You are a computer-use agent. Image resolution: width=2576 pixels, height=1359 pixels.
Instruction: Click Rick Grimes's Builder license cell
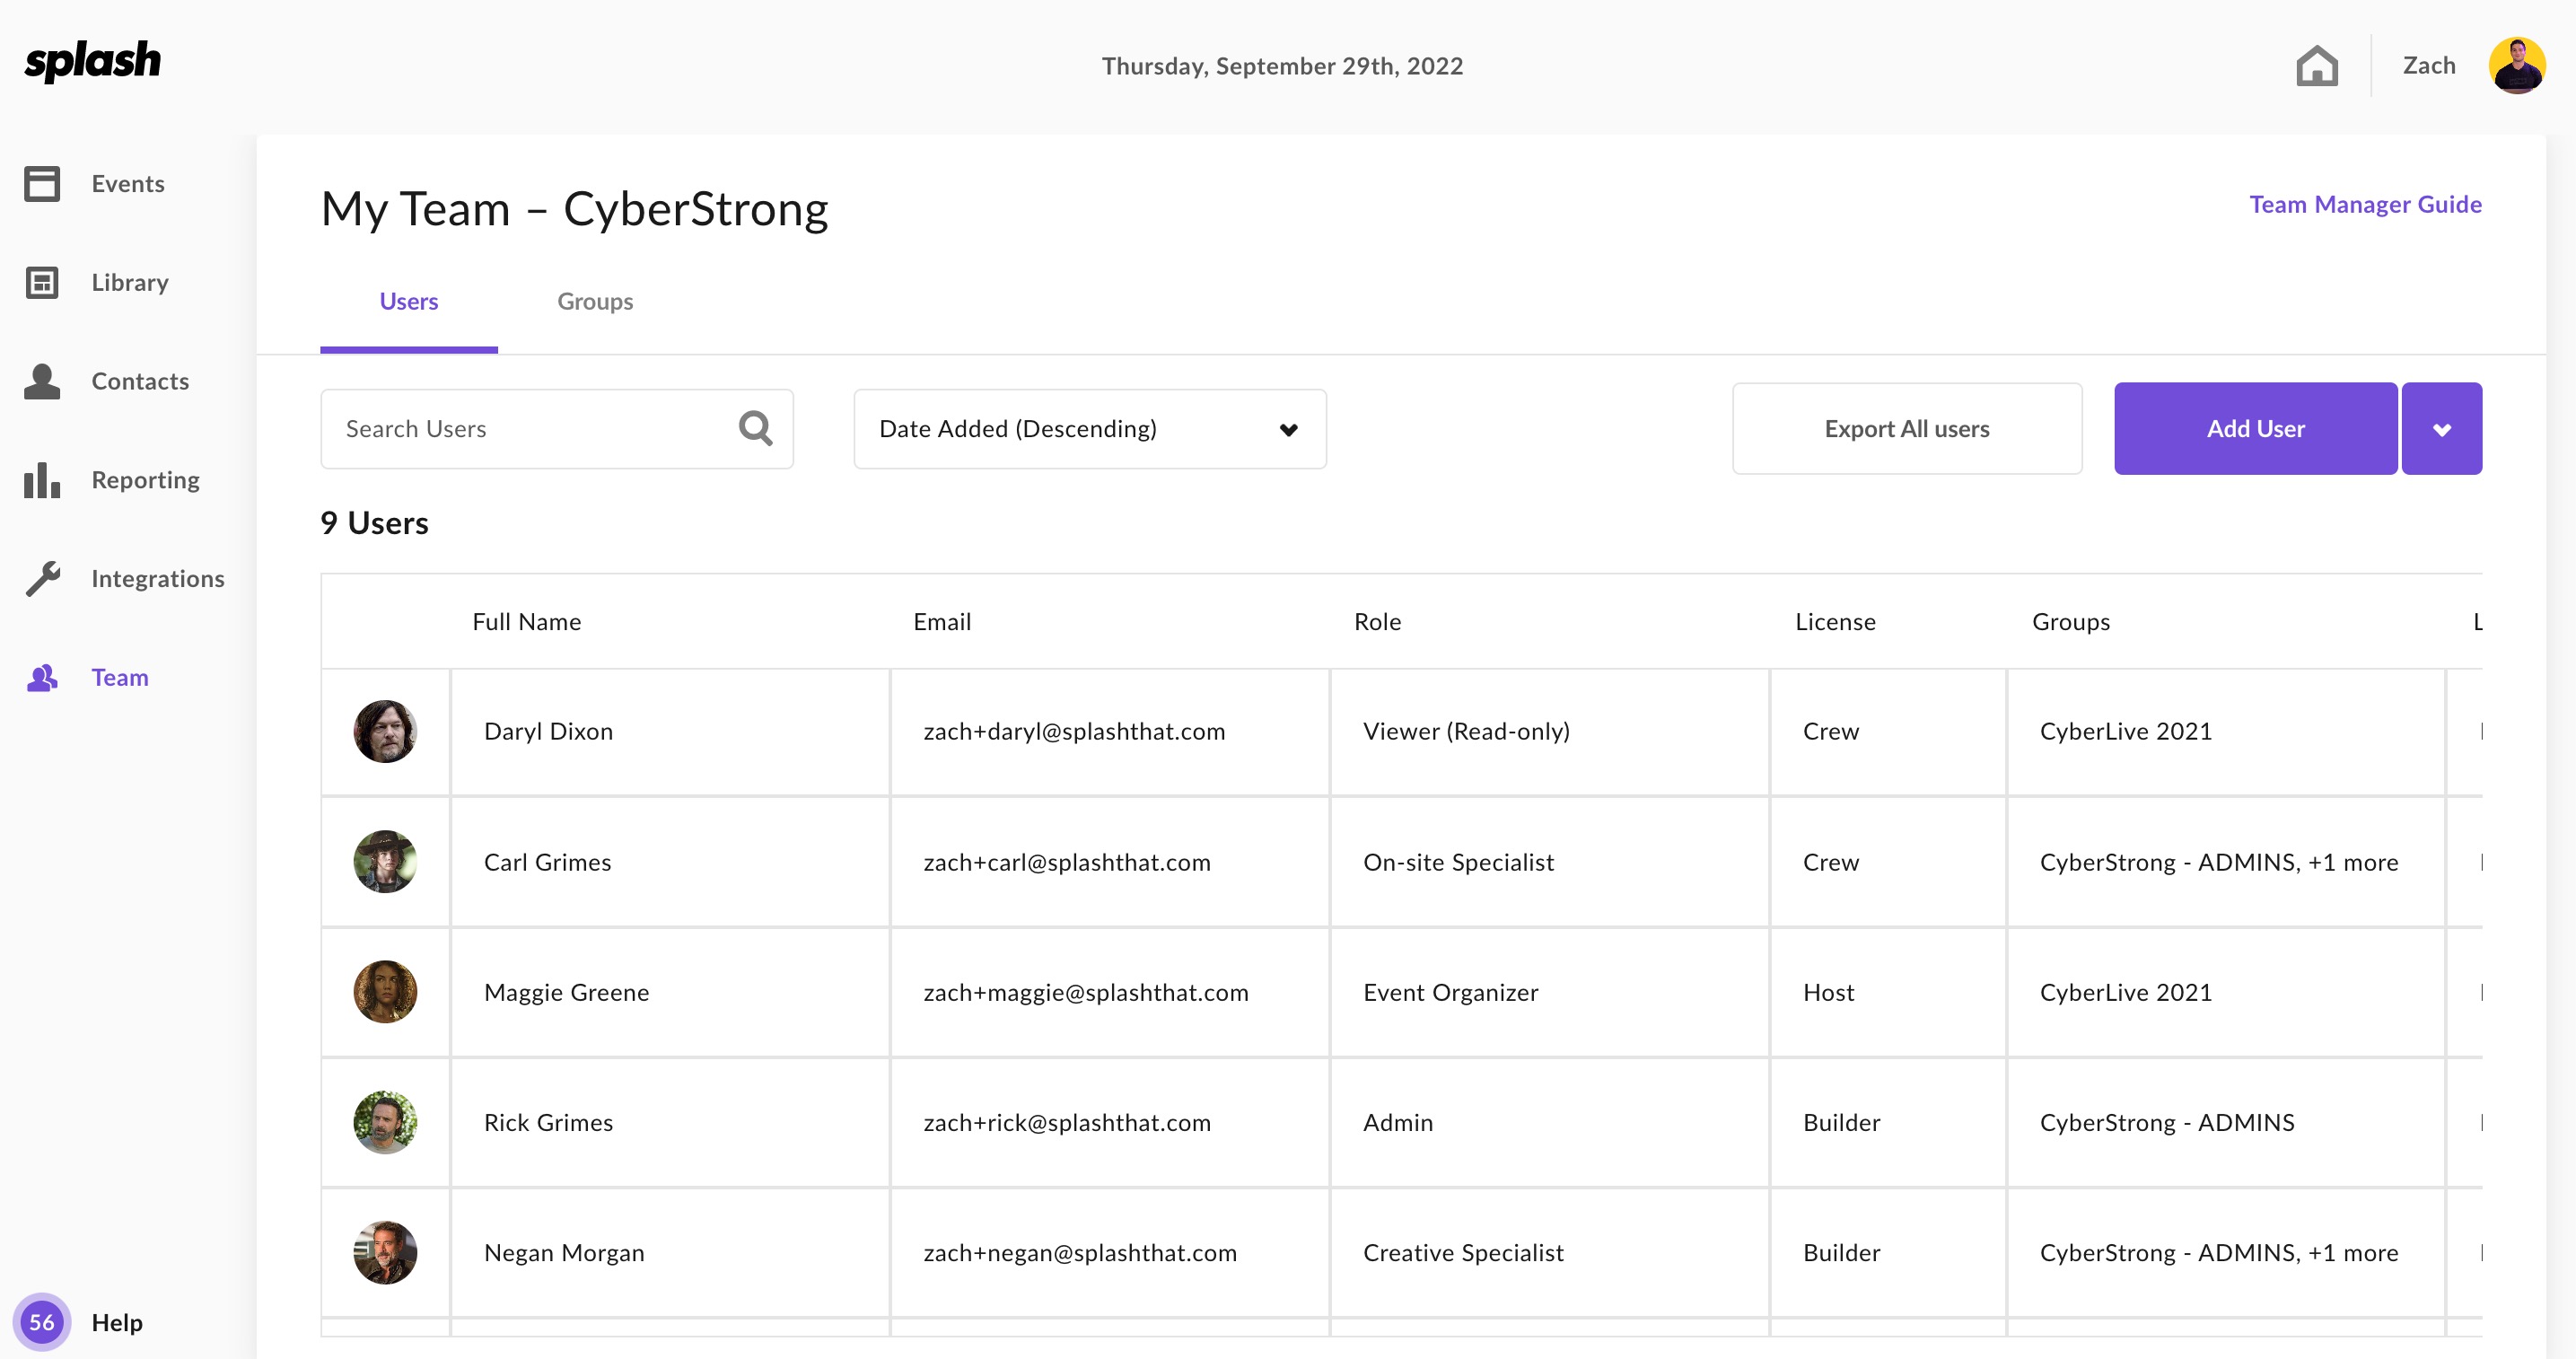1888,1122
